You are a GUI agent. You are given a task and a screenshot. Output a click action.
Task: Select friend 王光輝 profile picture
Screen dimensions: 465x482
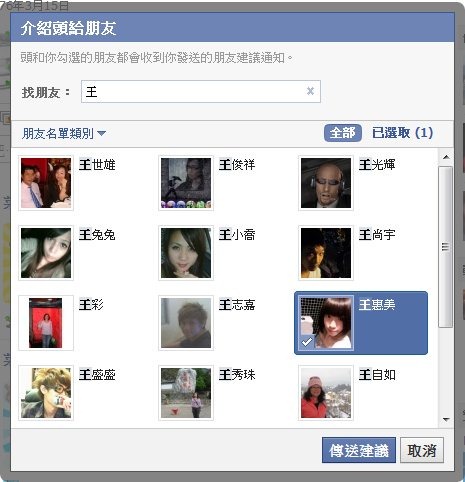(326, 183)
